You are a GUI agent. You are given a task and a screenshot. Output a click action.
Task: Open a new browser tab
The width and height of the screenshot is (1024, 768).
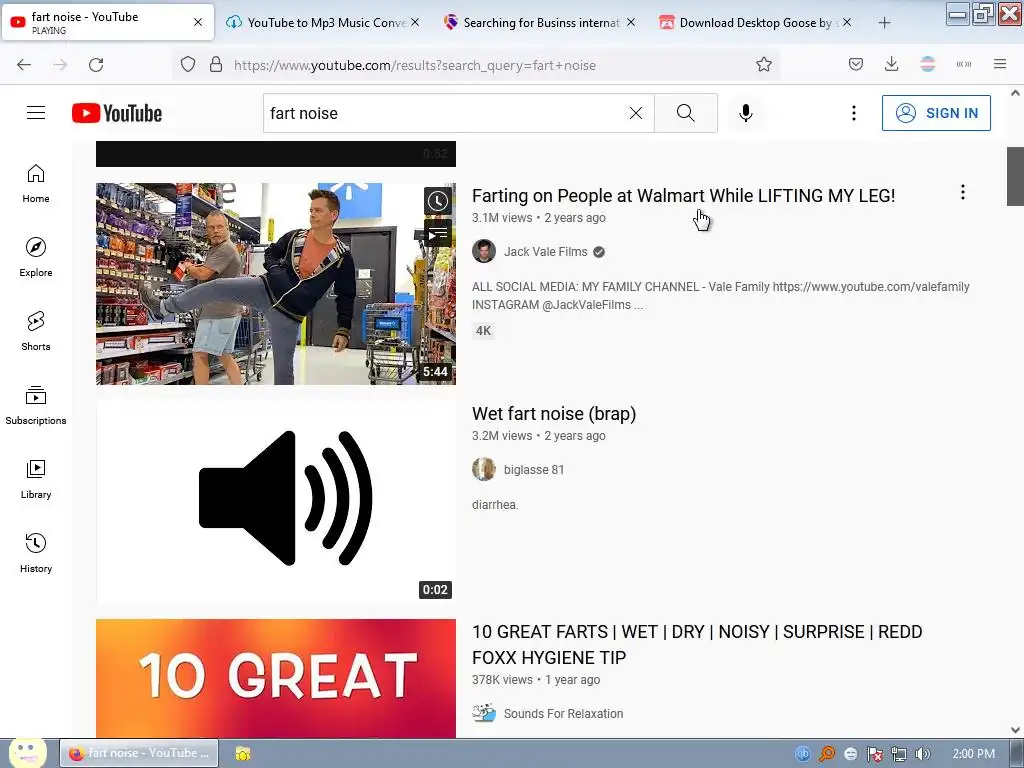[884, 23]
